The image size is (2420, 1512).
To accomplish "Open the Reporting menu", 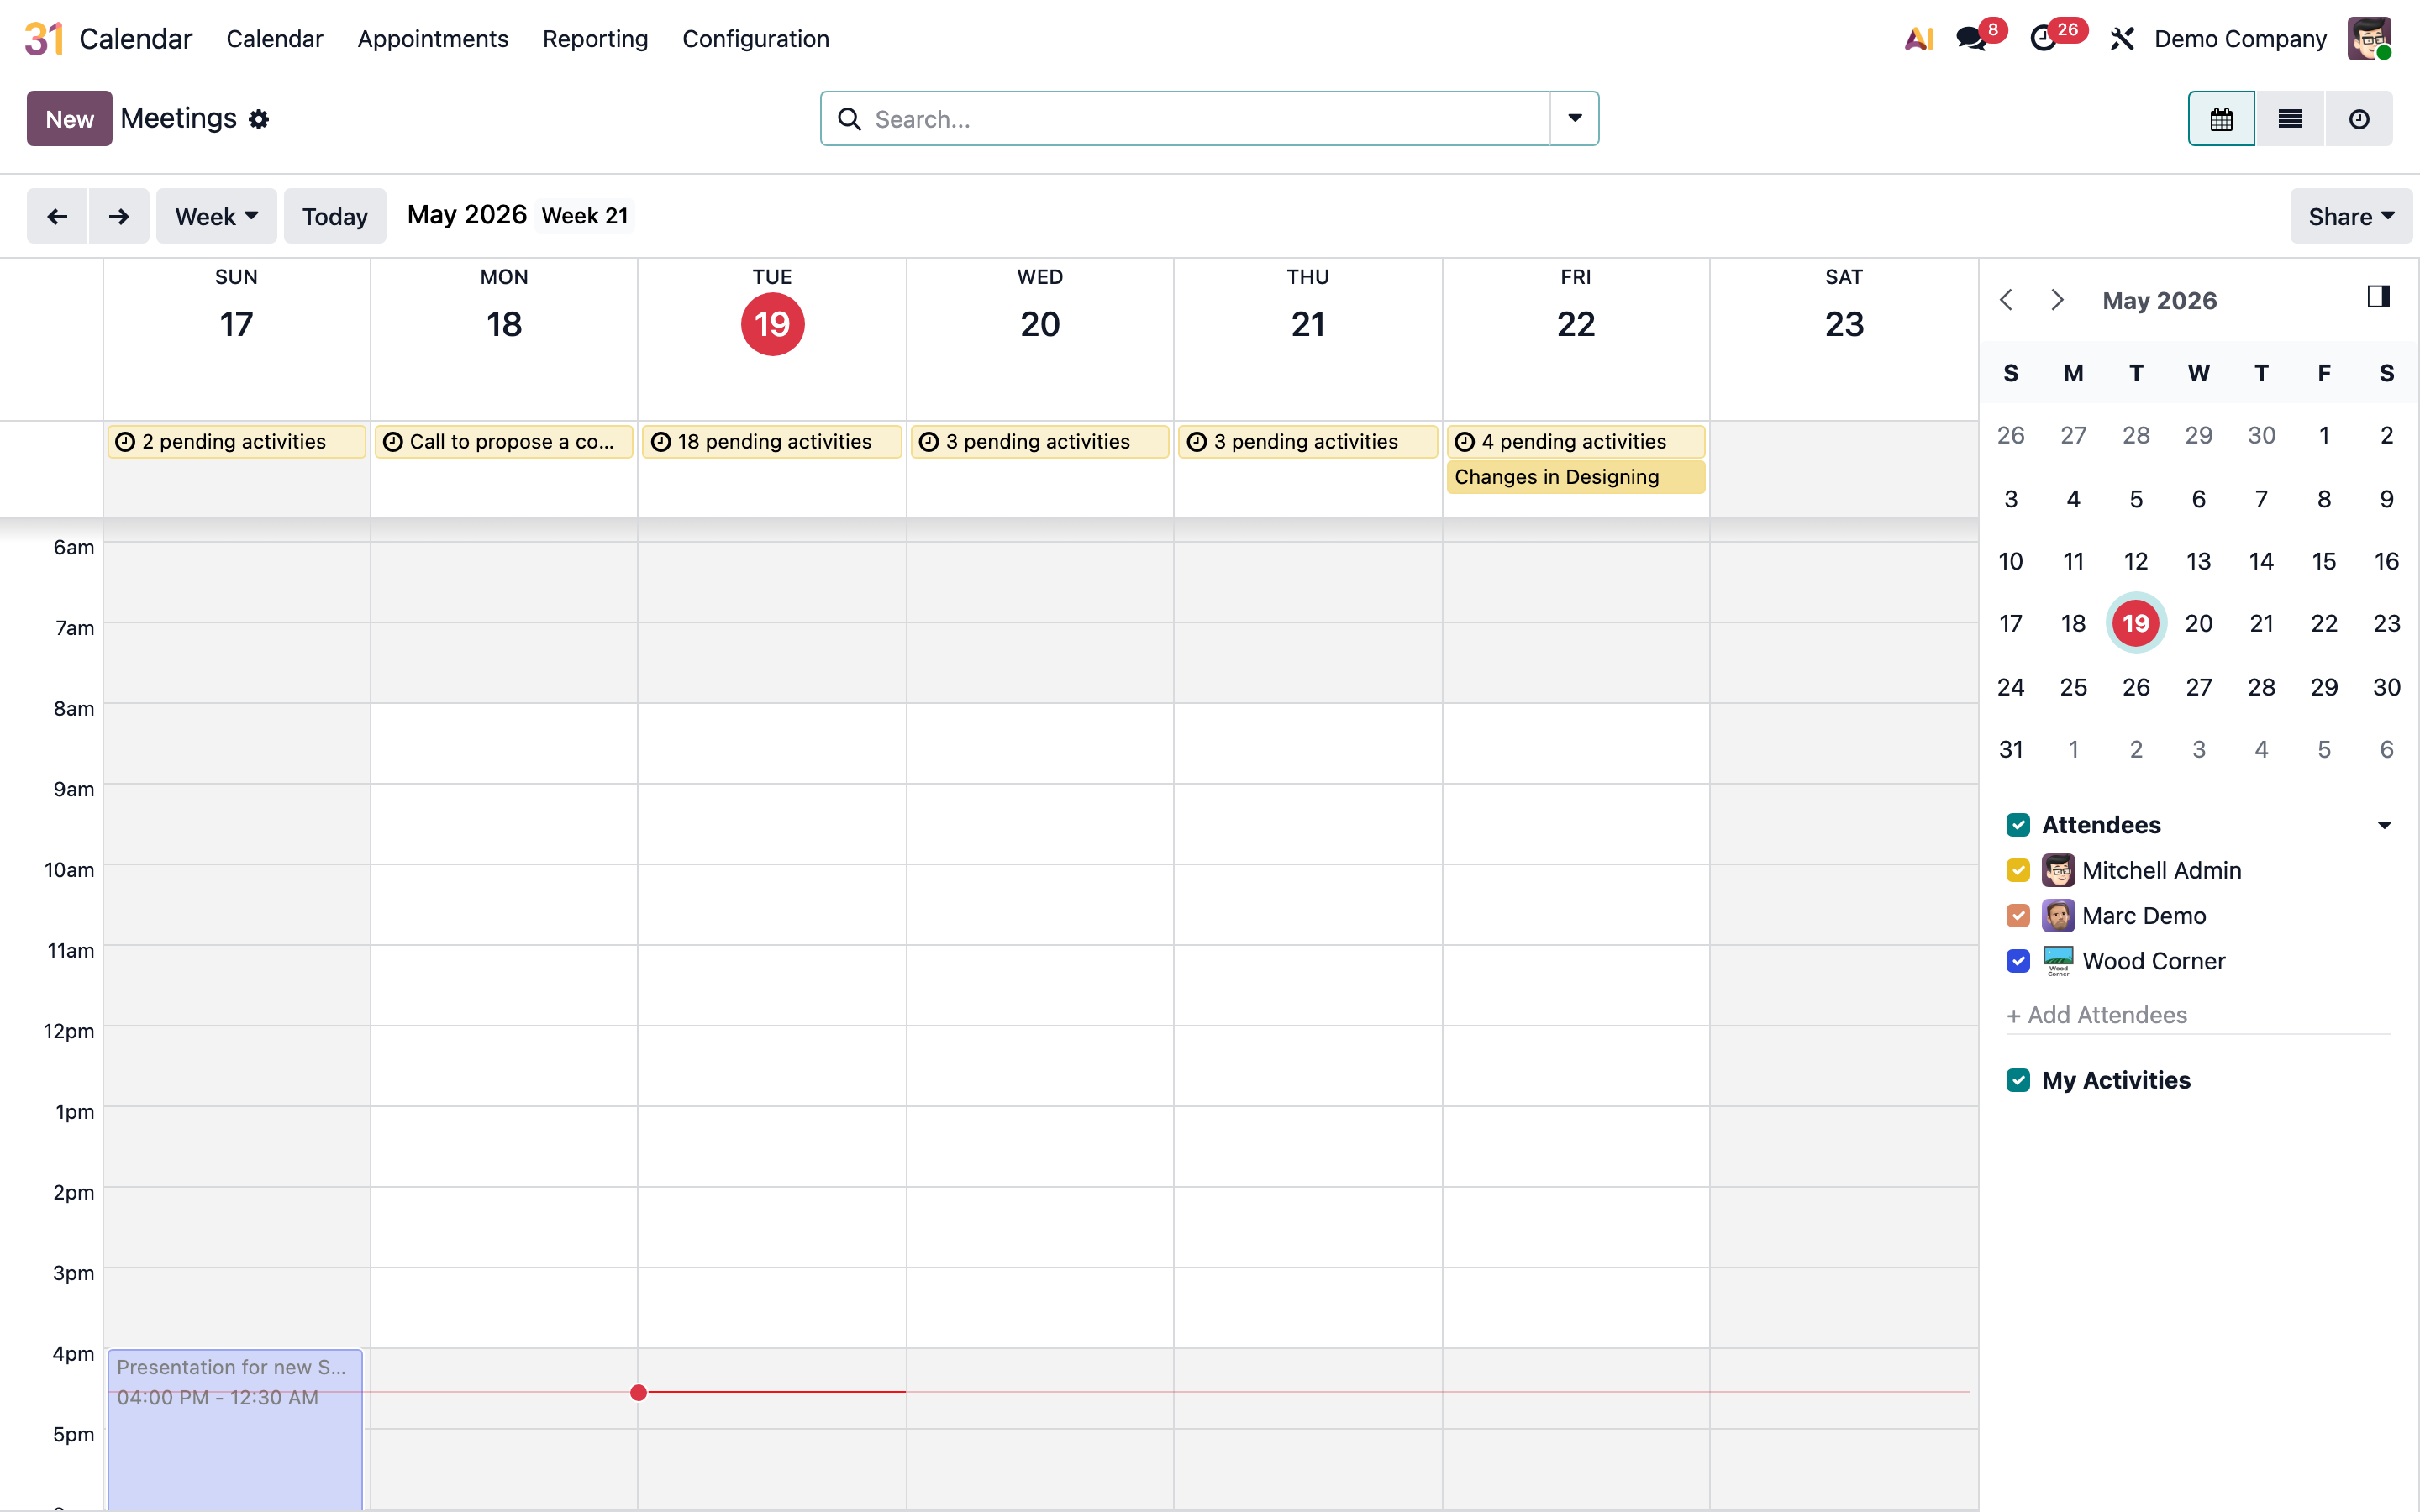I will pos(595,39).
